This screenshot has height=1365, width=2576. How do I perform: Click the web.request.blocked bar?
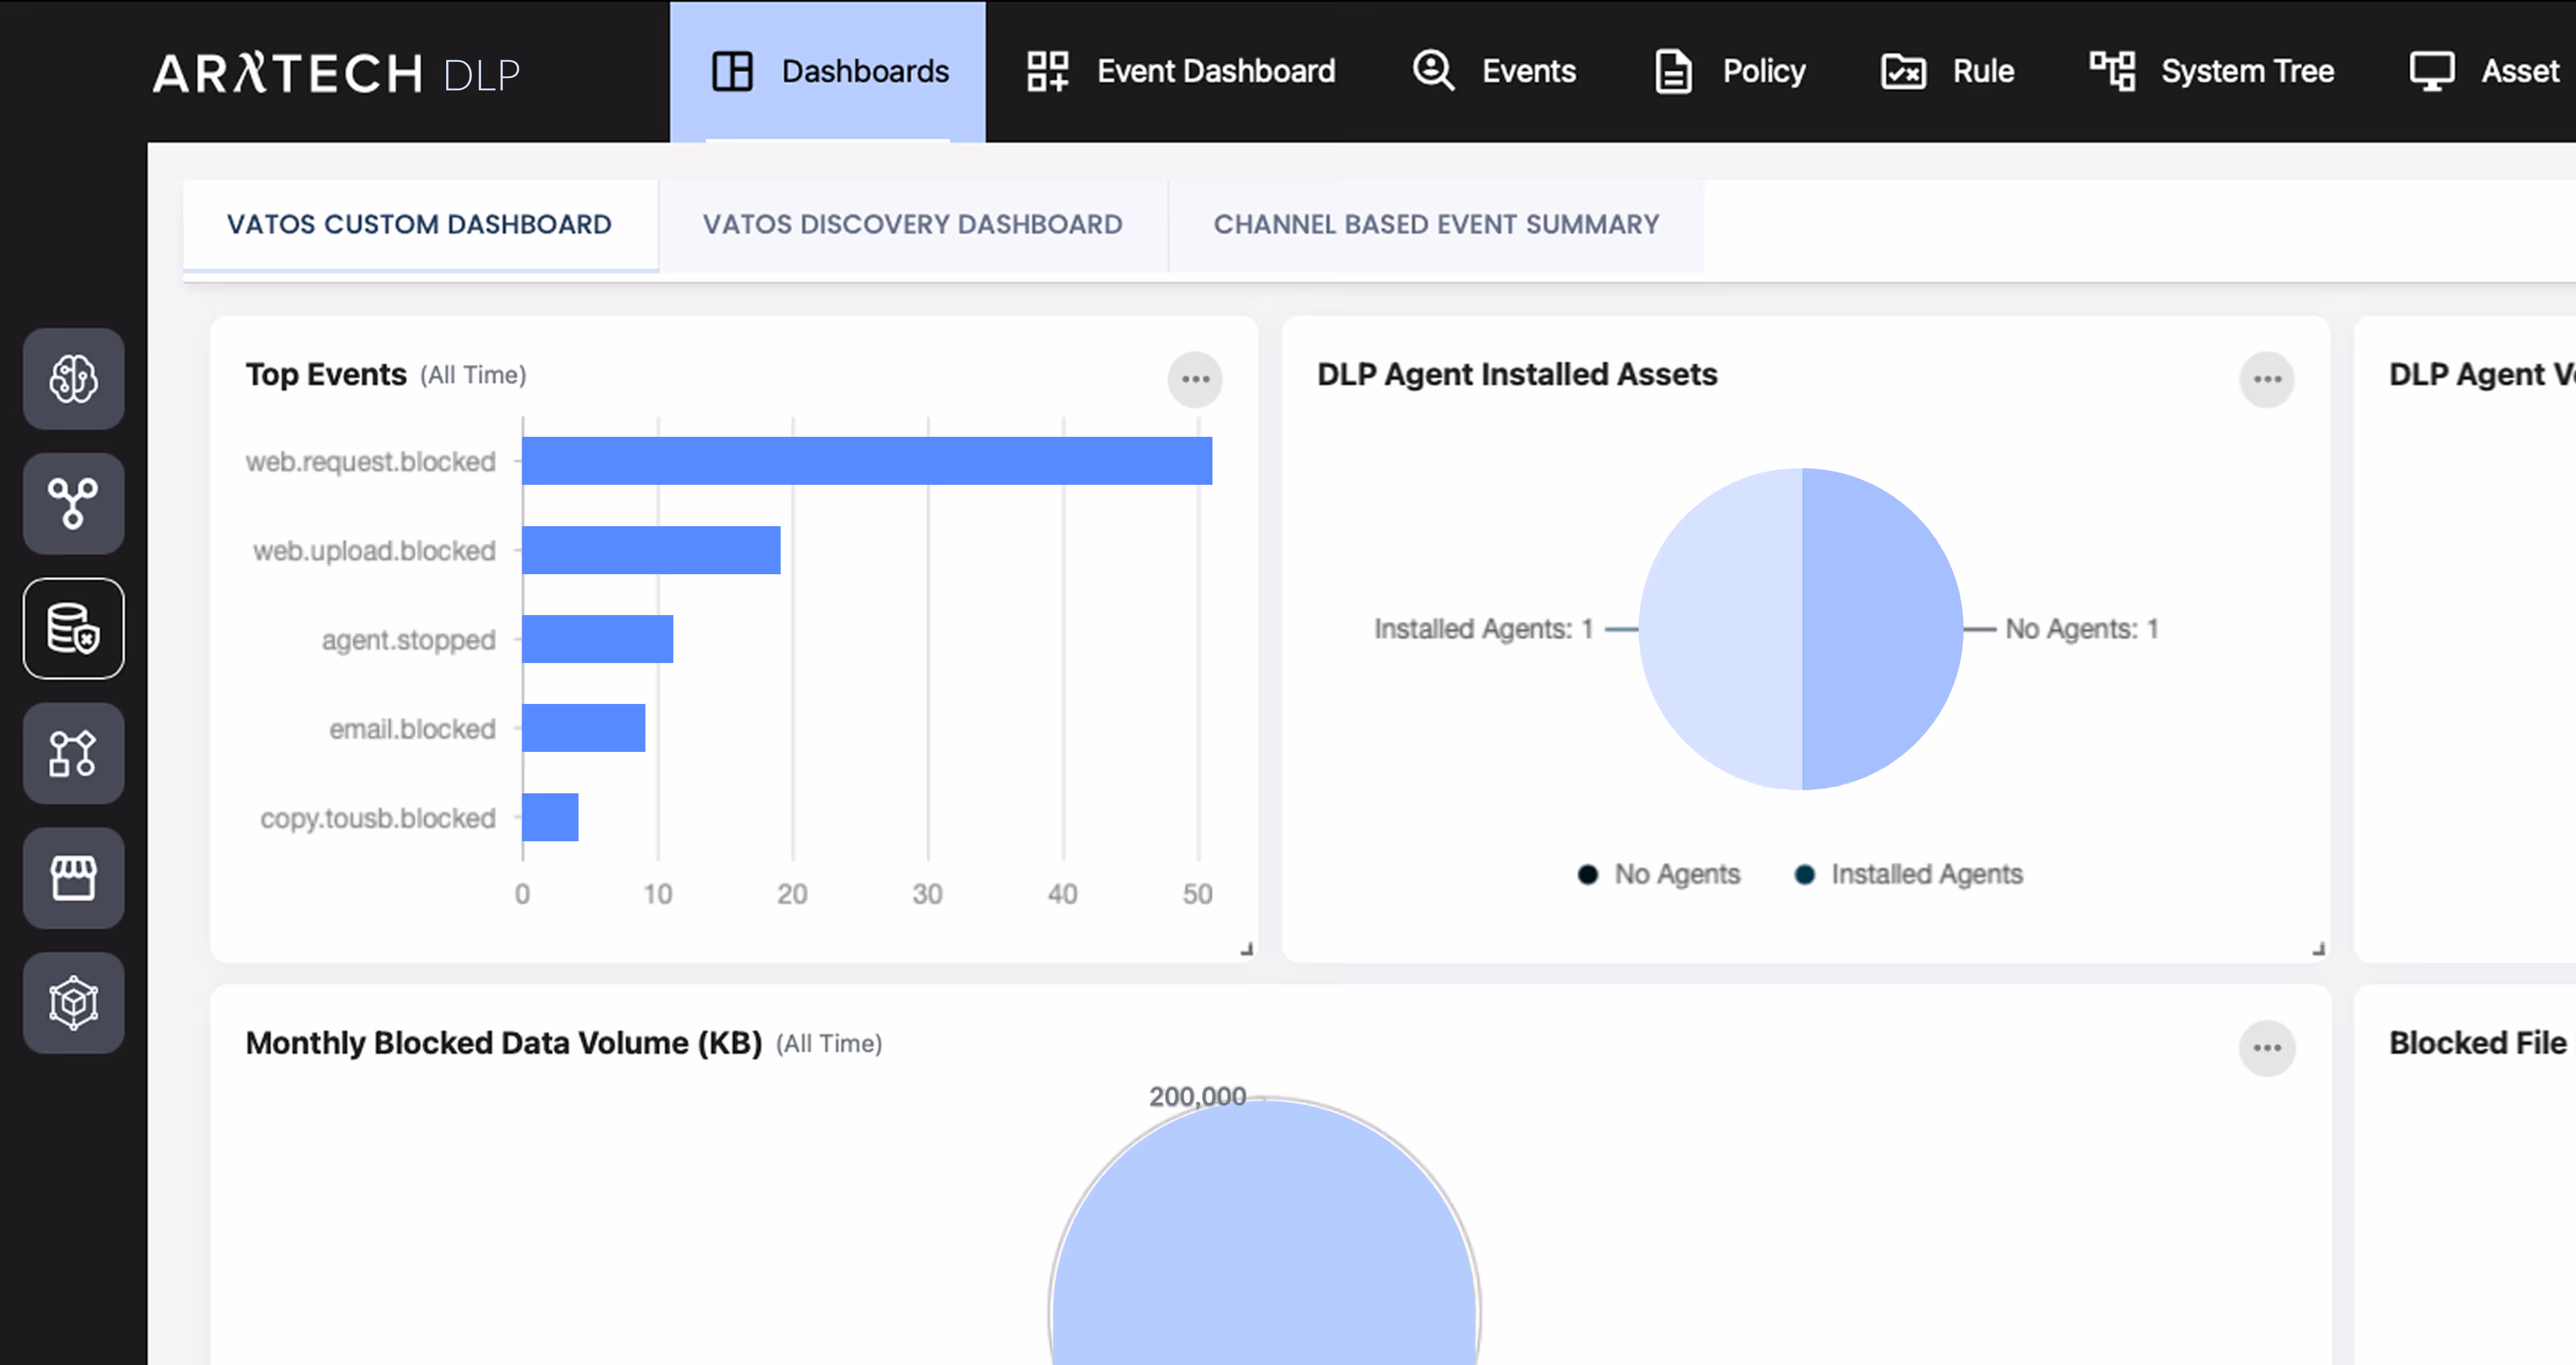pyautogui.click(x=866, y=461)
